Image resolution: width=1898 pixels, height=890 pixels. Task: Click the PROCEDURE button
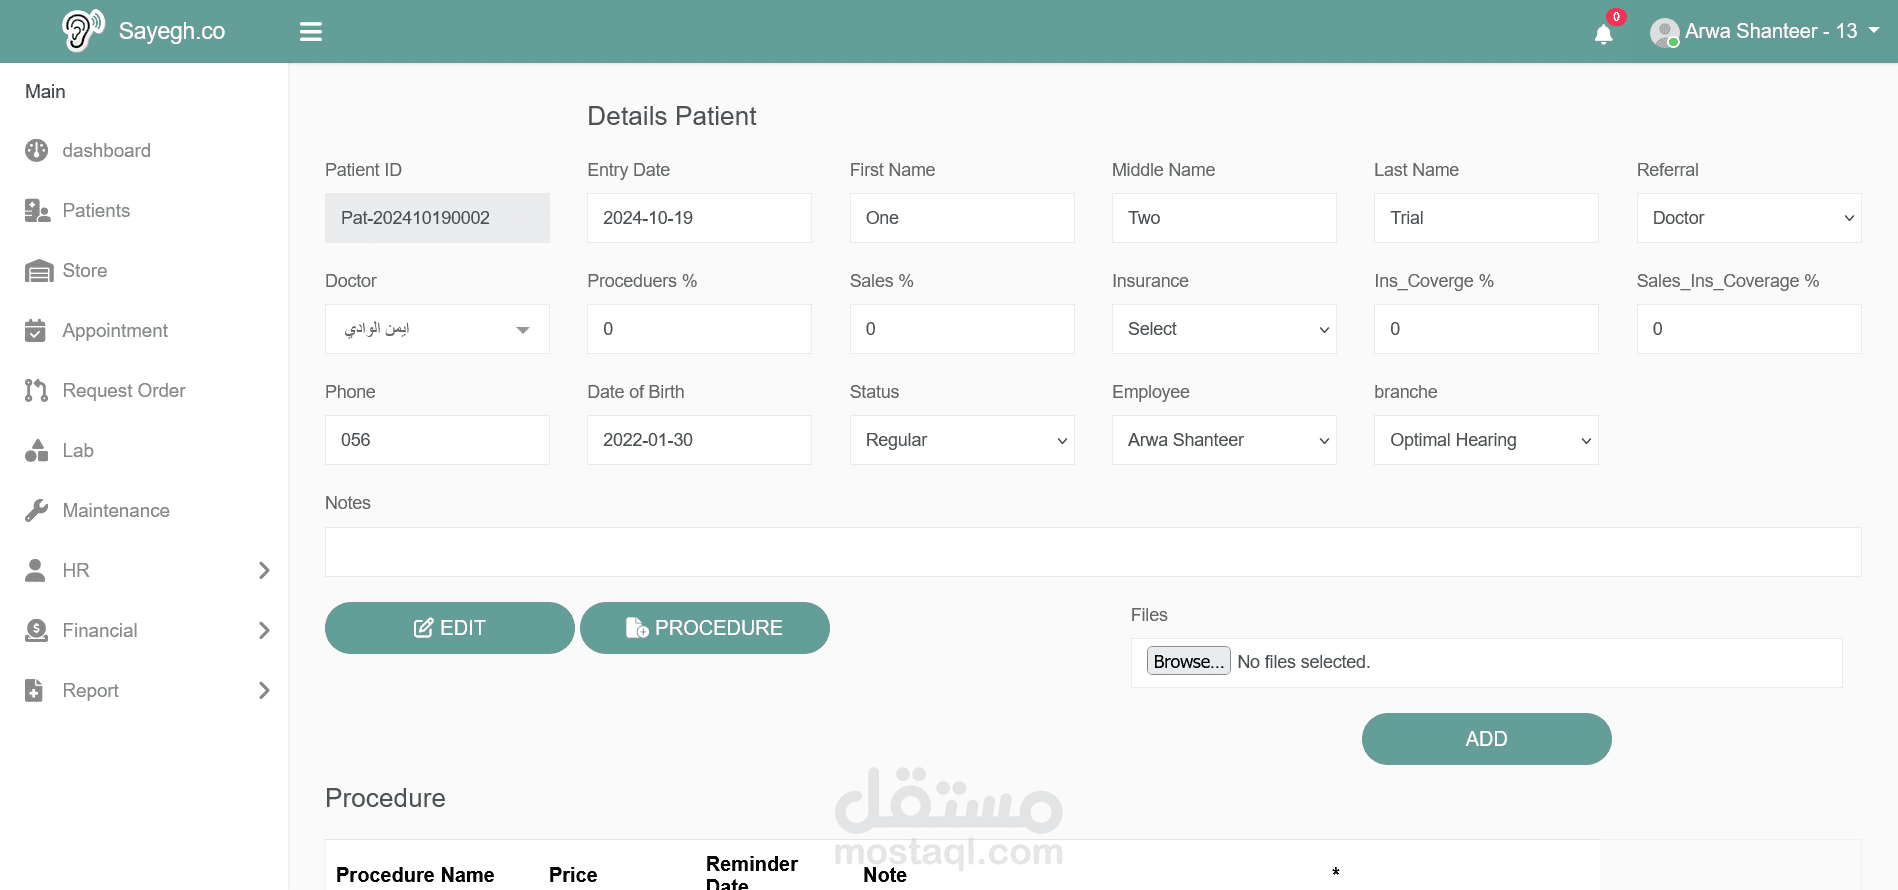(705, 628)
